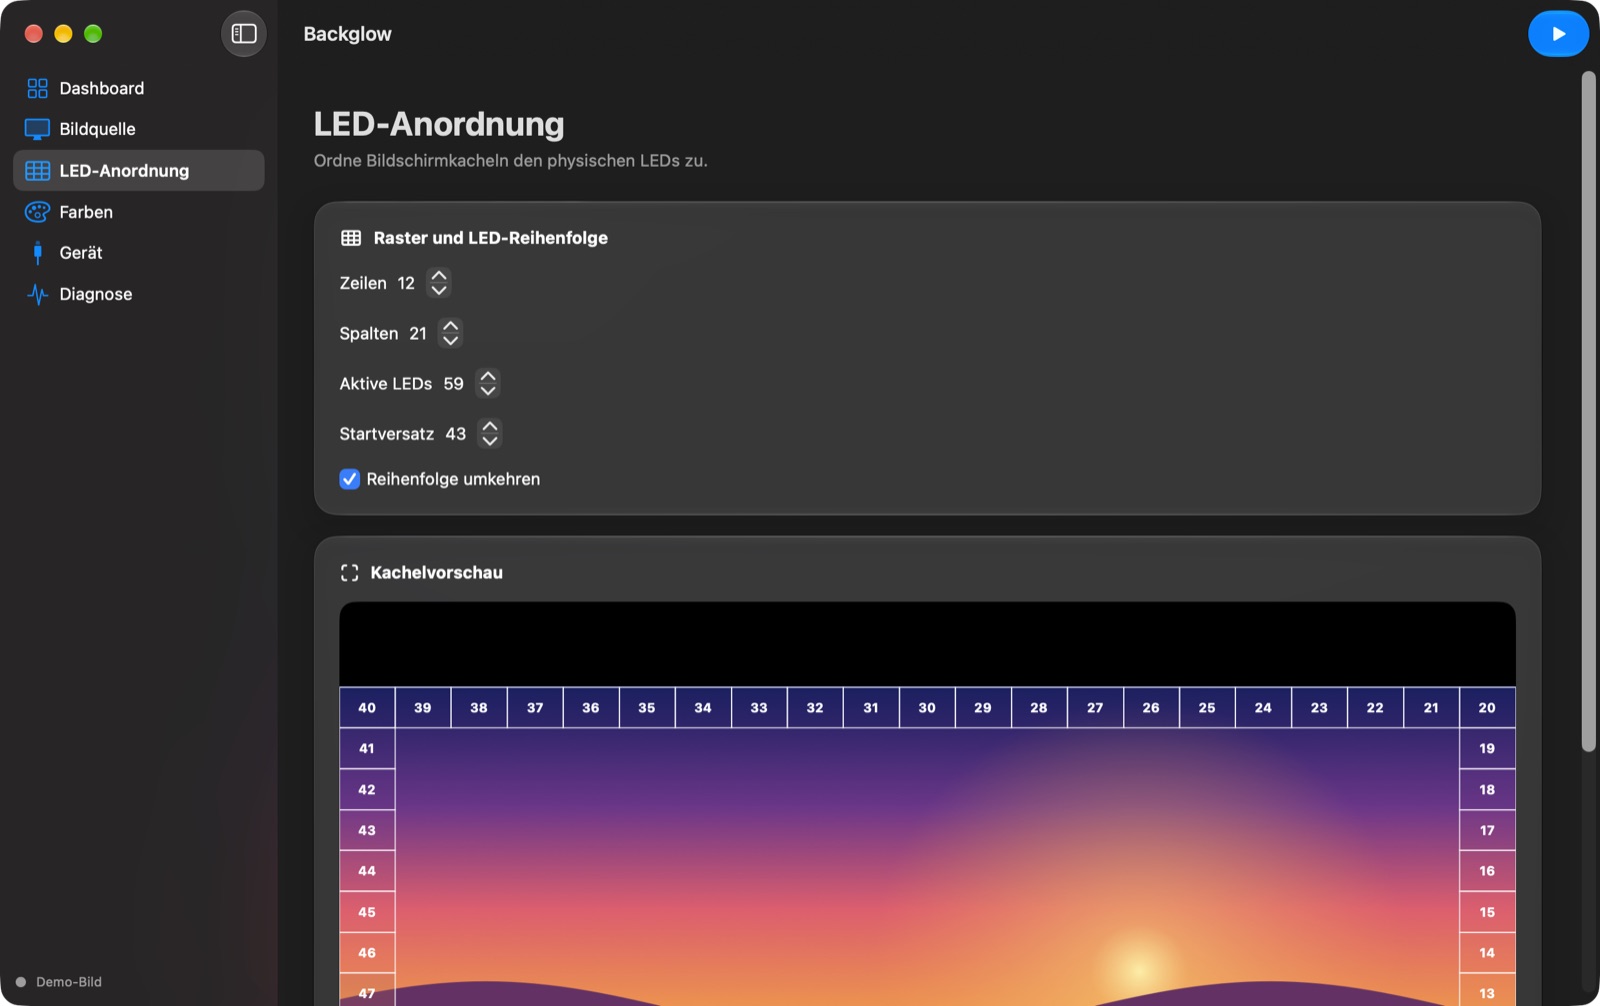Toggle the sidebar visibility button
The height and width of the screenshot is (1006, 1600).
(x=244, y=34)
